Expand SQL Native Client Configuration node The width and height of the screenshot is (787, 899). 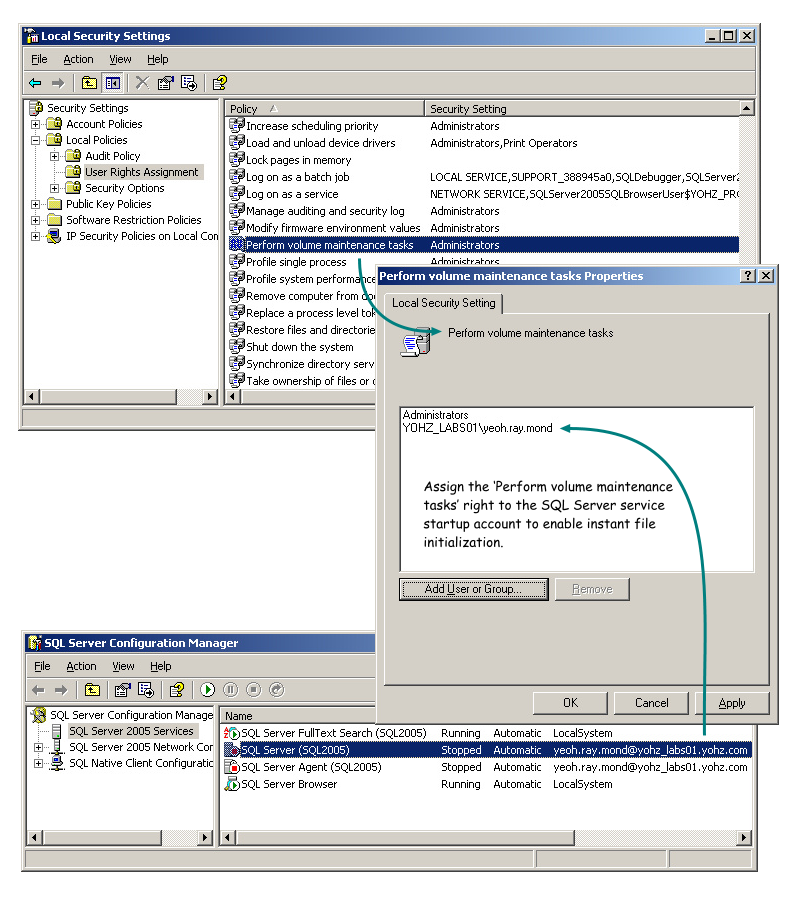tap(39, 763)
